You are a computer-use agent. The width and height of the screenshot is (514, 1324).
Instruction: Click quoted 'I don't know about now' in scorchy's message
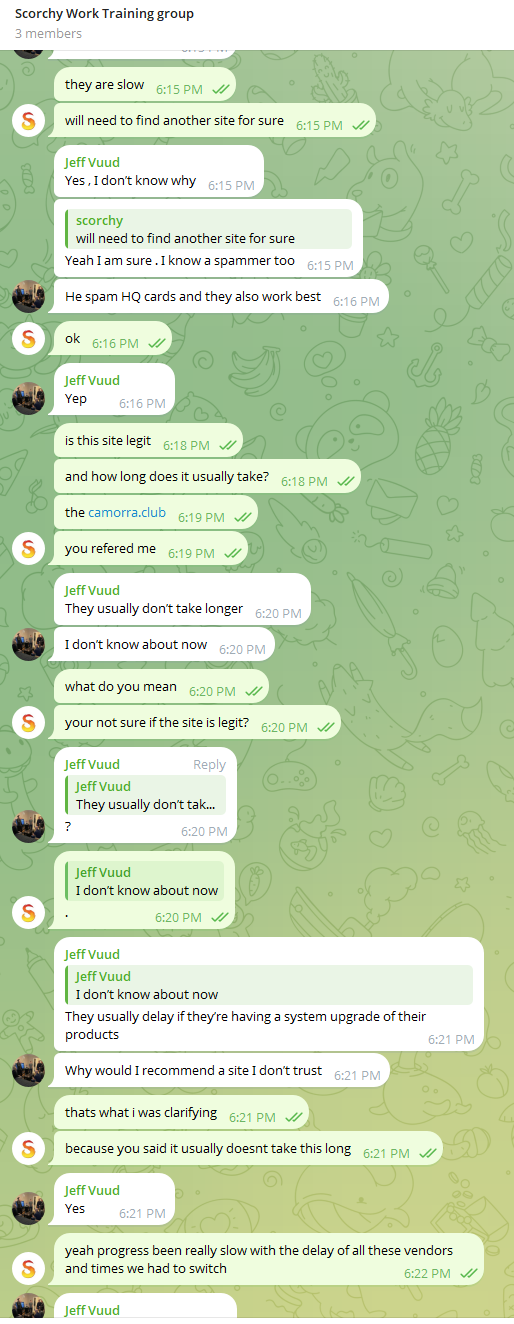click(x=144, y=881)
